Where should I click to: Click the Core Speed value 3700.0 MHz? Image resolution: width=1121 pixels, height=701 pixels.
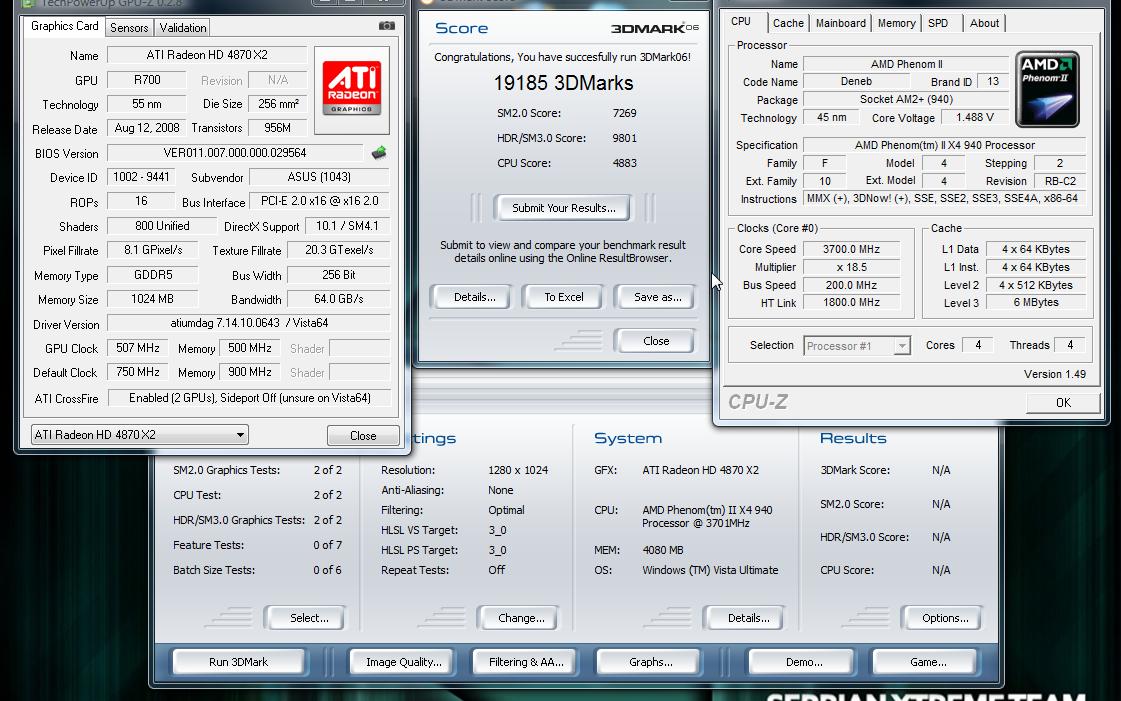click(851, 249)
